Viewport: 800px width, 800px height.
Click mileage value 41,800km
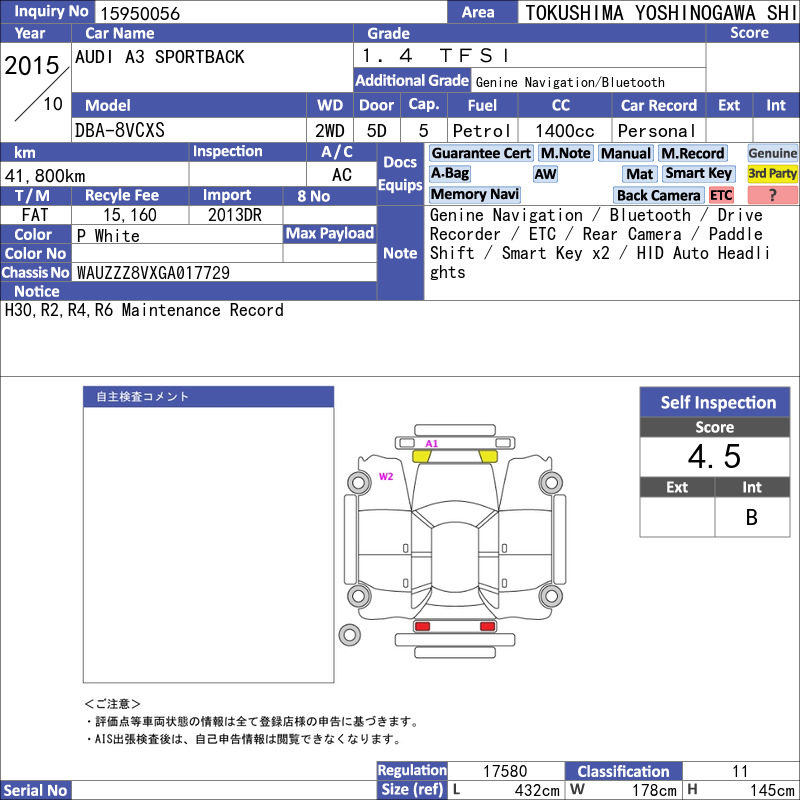pos(45,176)
